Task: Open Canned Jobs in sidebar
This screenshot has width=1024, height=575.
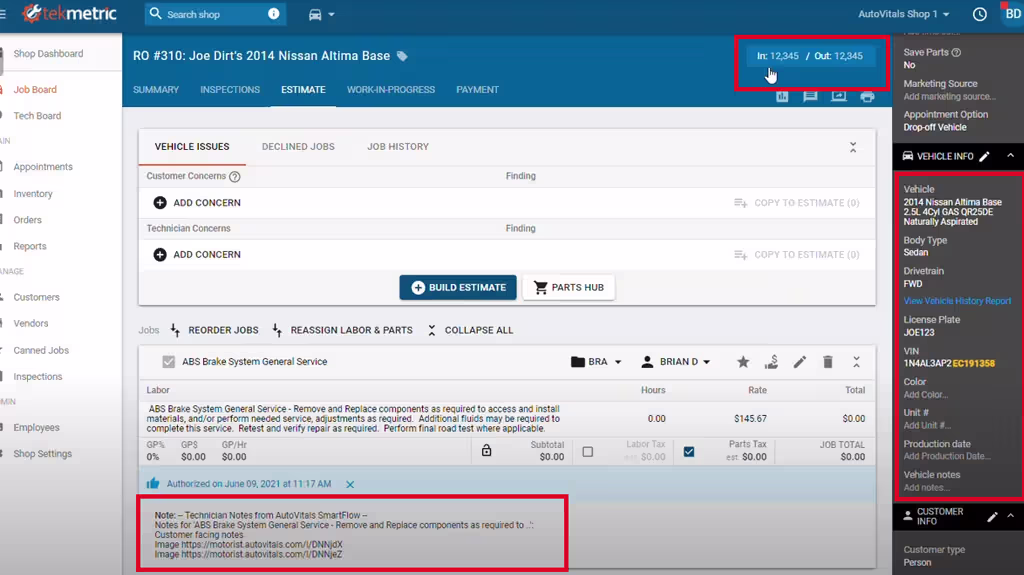Action: coord(41,350)
